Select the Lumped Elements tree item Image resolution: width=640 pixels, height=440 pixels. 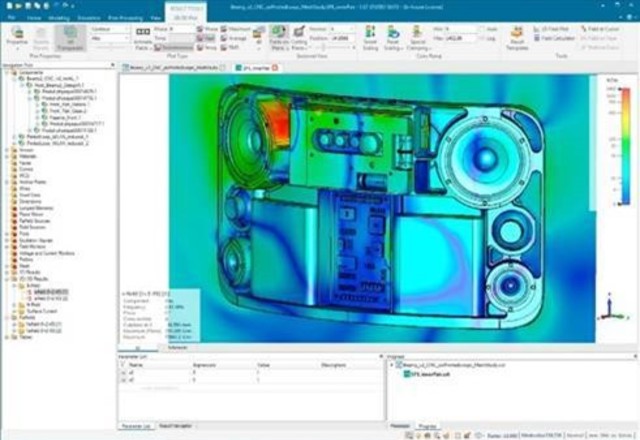tap(36, 208)
